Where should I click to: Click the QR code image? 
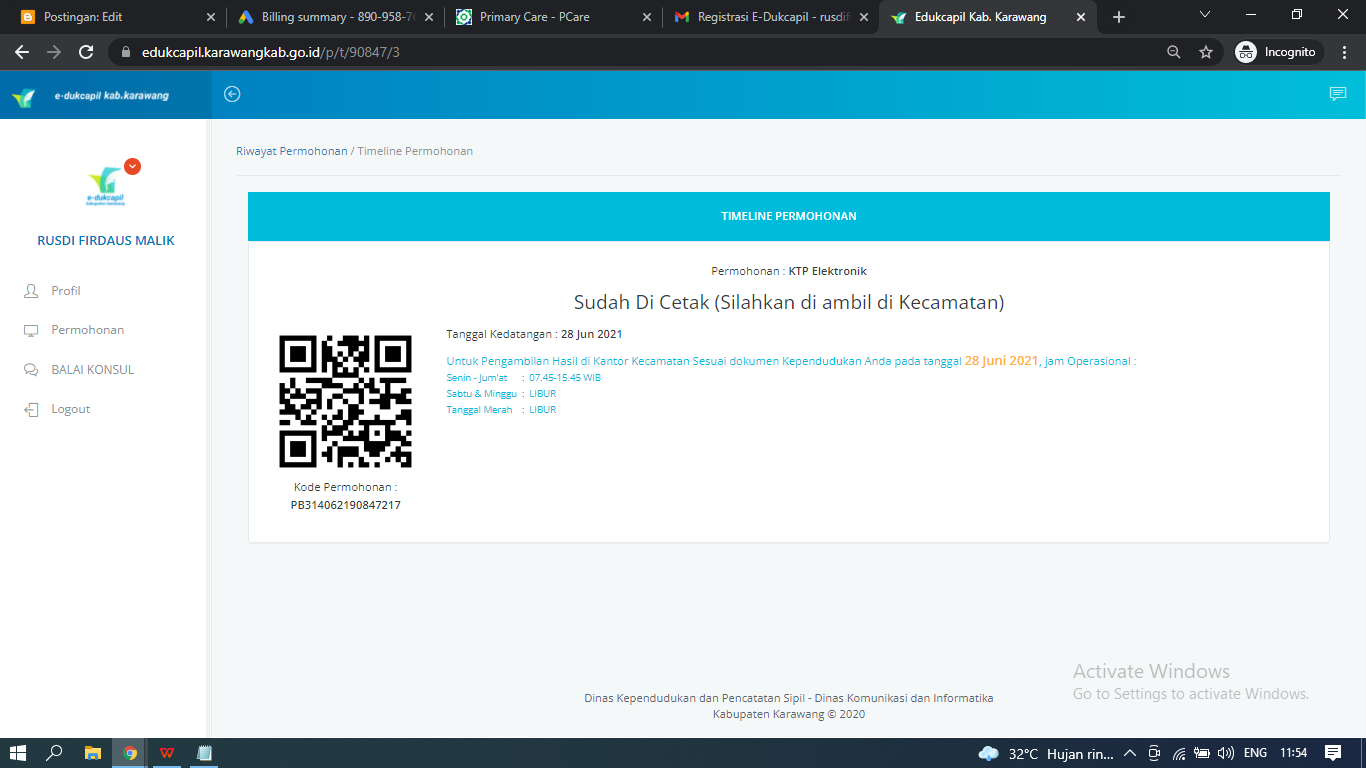tap(345, 402)
